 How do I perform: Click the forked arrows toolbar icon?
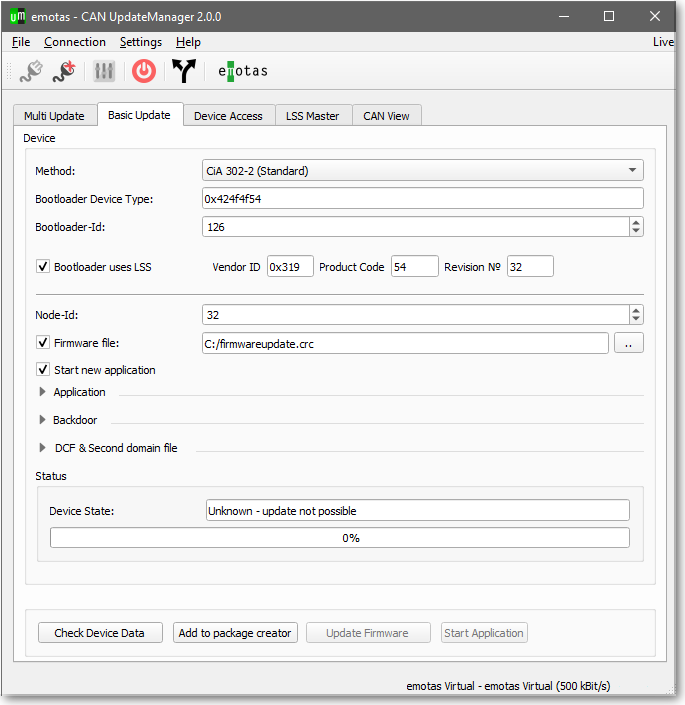pyautogui.click(x=184, y=71)
